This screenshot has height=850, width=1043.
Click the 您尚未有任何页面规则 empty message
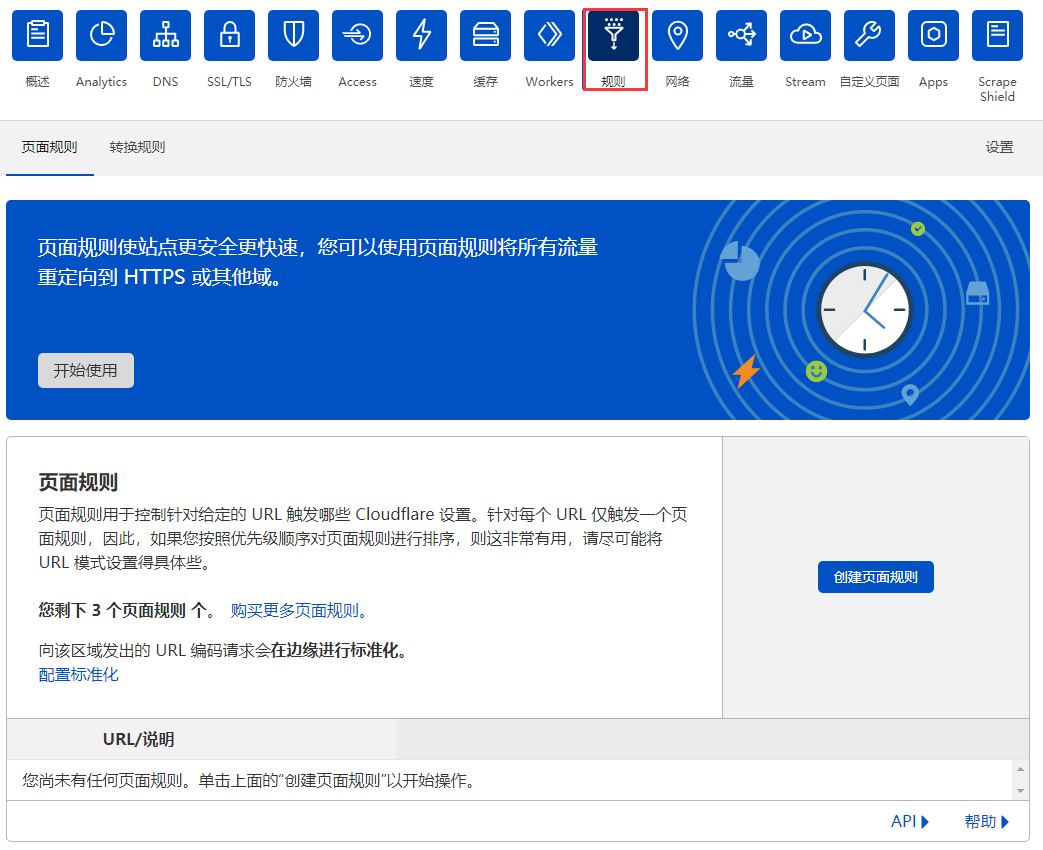click(x=249, y=780)
